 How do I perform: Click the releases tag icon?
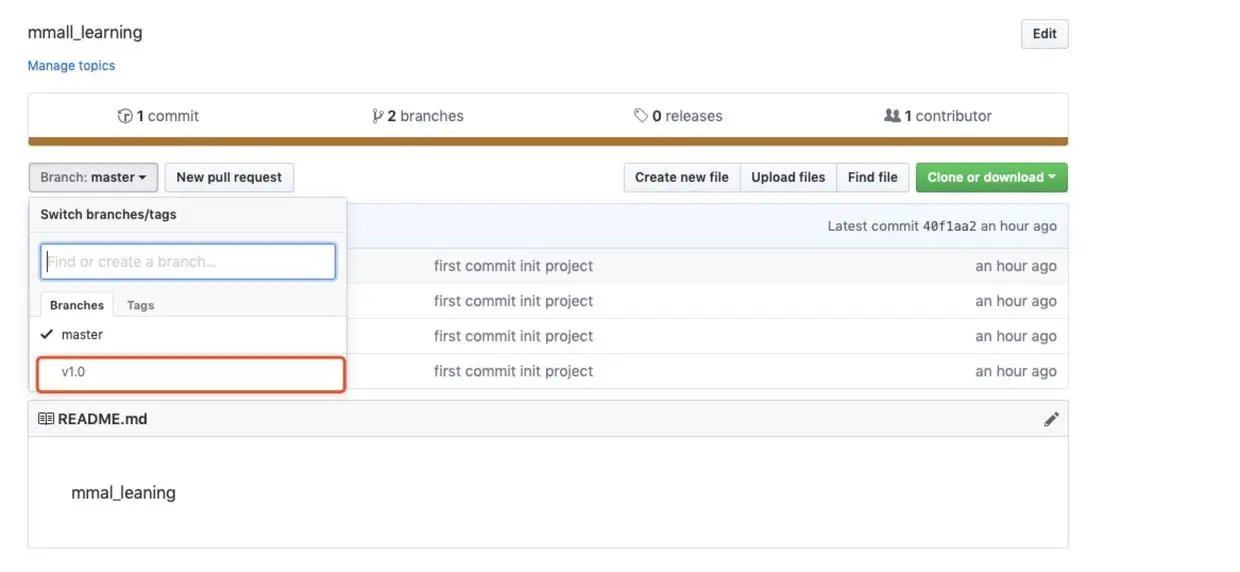641,116
